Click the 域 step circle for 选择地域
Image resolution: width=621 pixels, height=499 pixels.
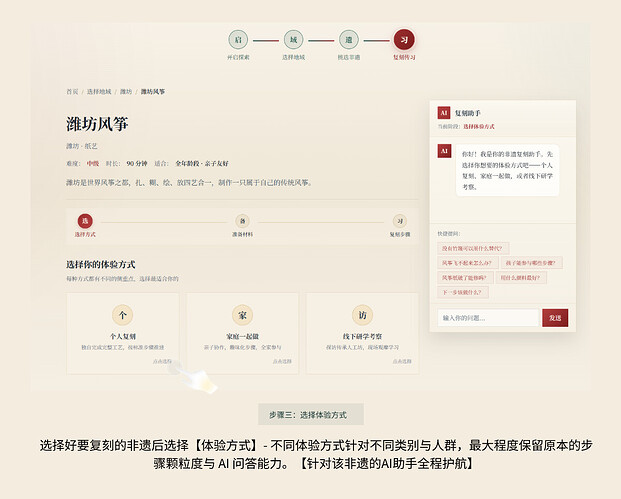pyautogui.click(x=293, y=40)
